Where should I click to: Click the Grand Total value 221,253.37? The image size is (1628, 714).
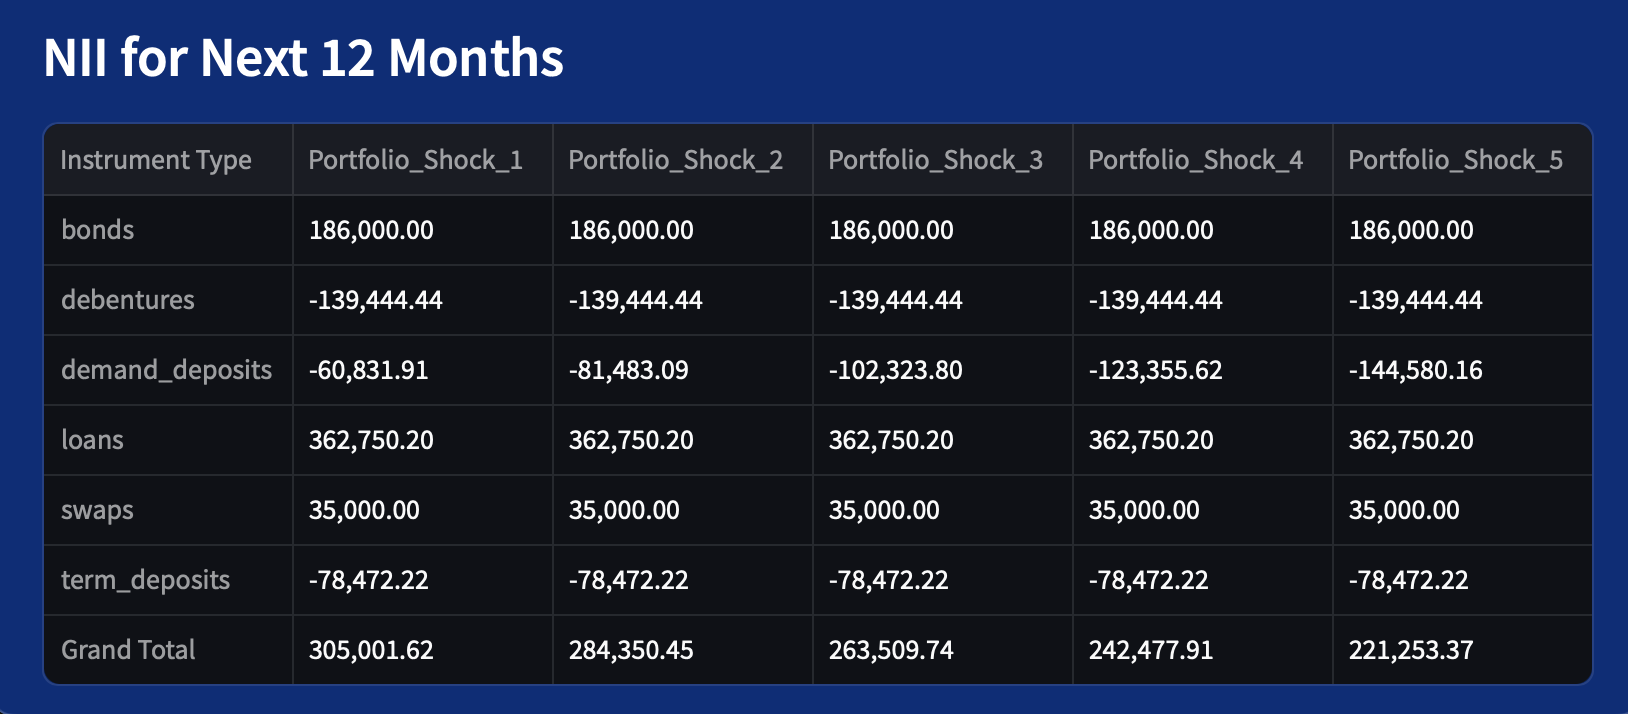pyautogui.click(x=1410, y=650)
